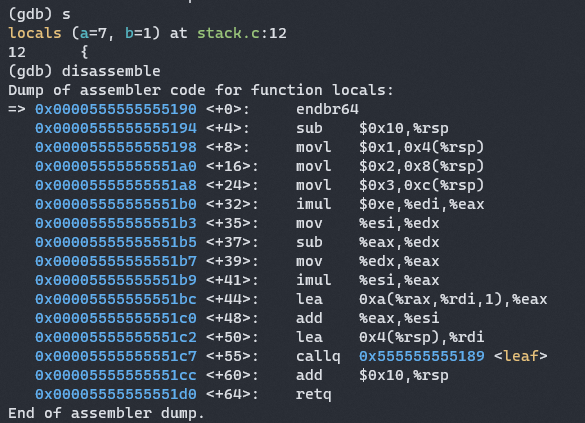This screenshot has width=585, height=423.
Task: Click the endbr64 instruction
Action: coord(327,109)
